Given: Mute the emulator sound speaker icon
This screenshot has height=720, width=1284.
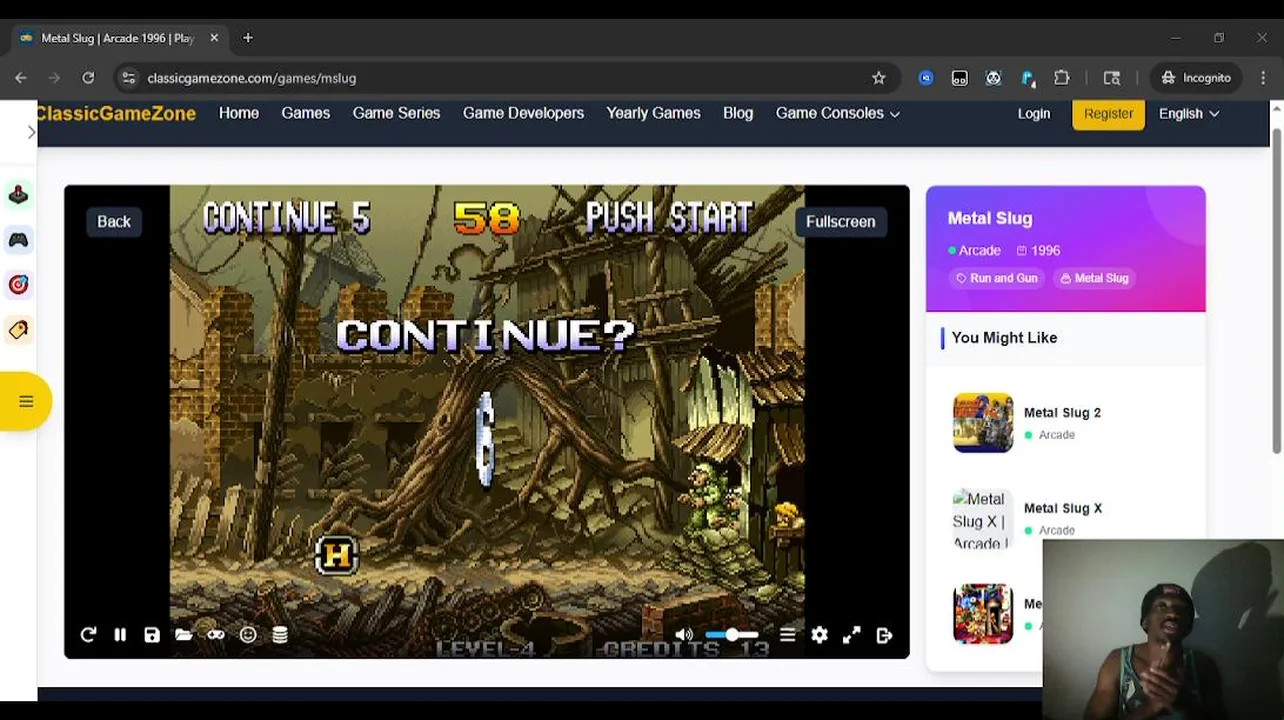Looking at the screenshot, I should pyautogui.click(x=684, y=635).
